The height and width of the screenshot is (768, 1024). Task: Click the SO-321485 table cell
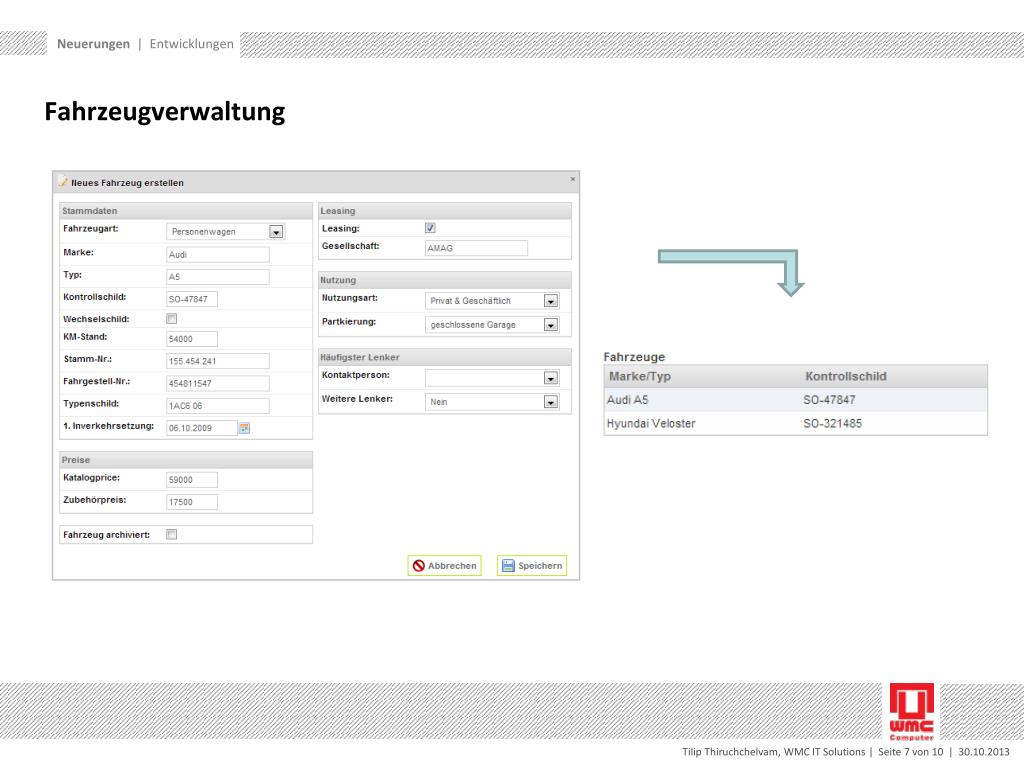click(833, 423)
